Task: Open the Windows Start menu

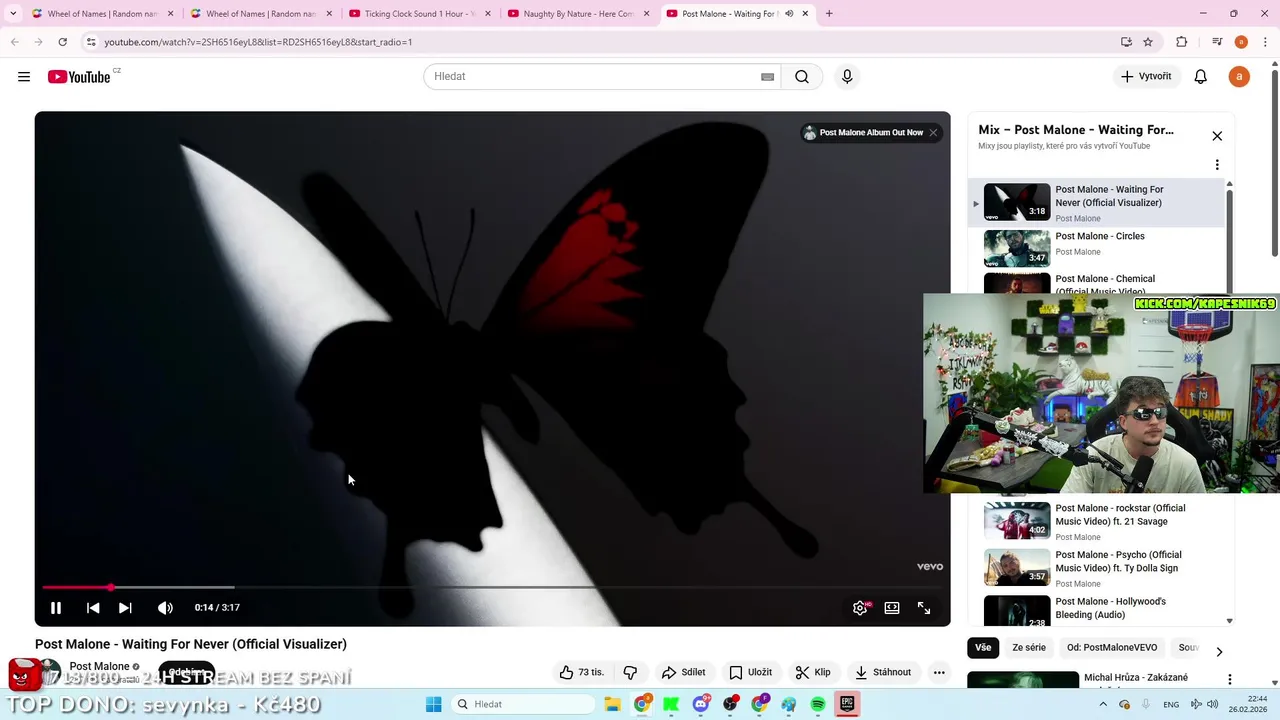Action: pyautogui.click(x=433, y=704)
